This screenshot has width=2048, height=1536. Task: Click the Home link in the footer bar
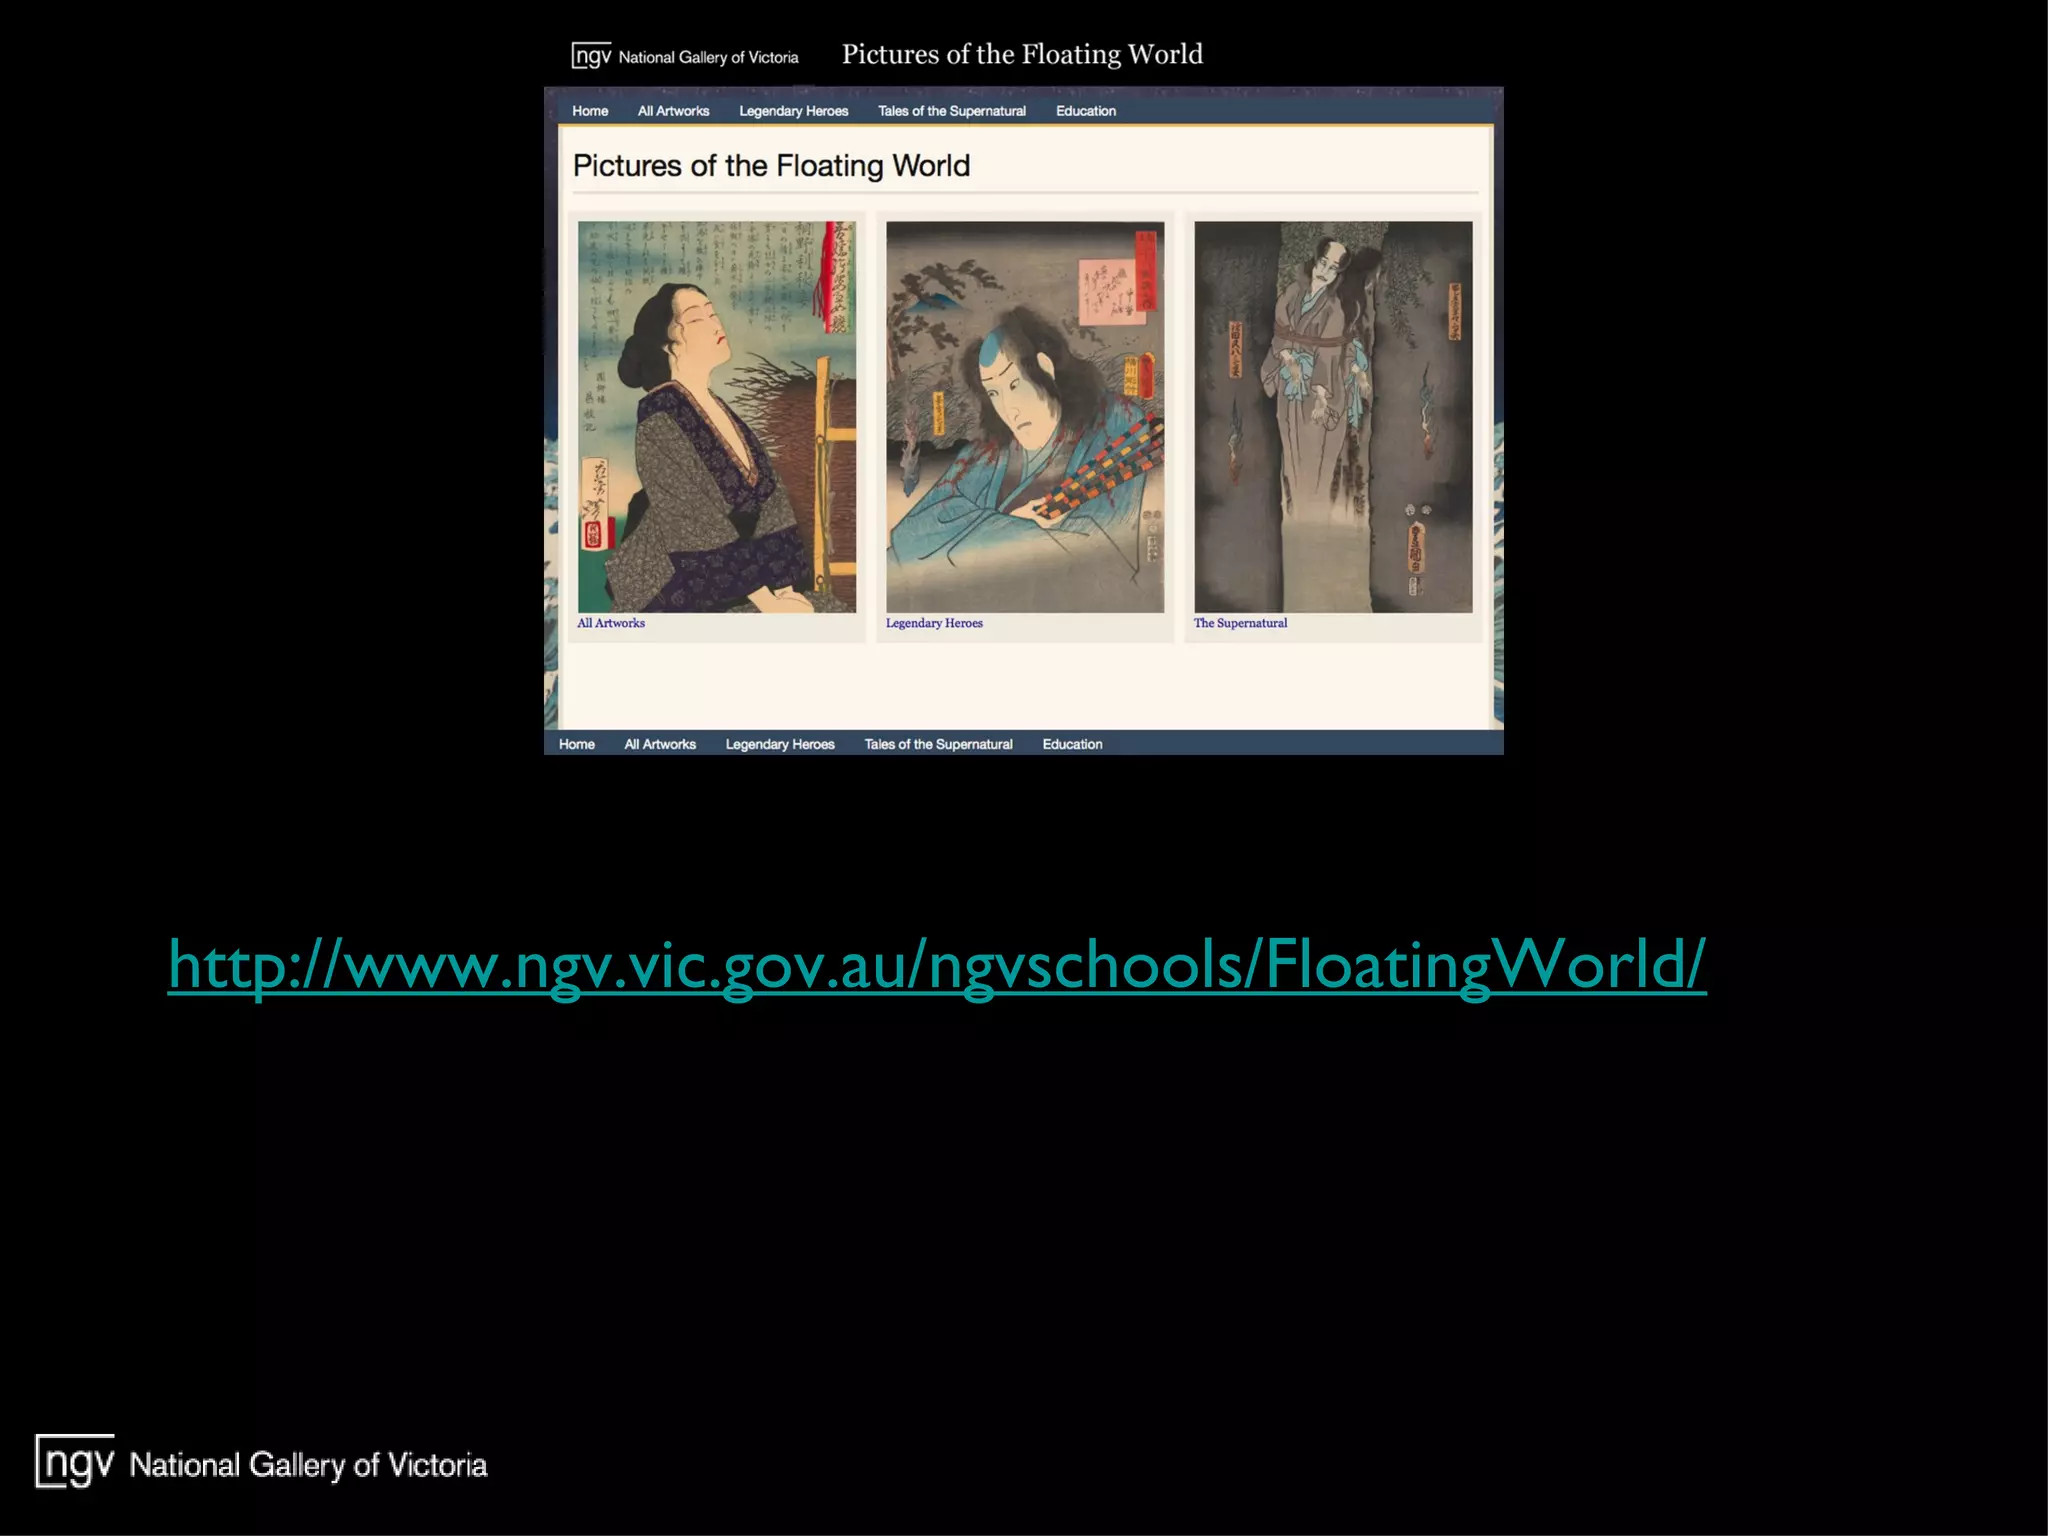[576, 744]
